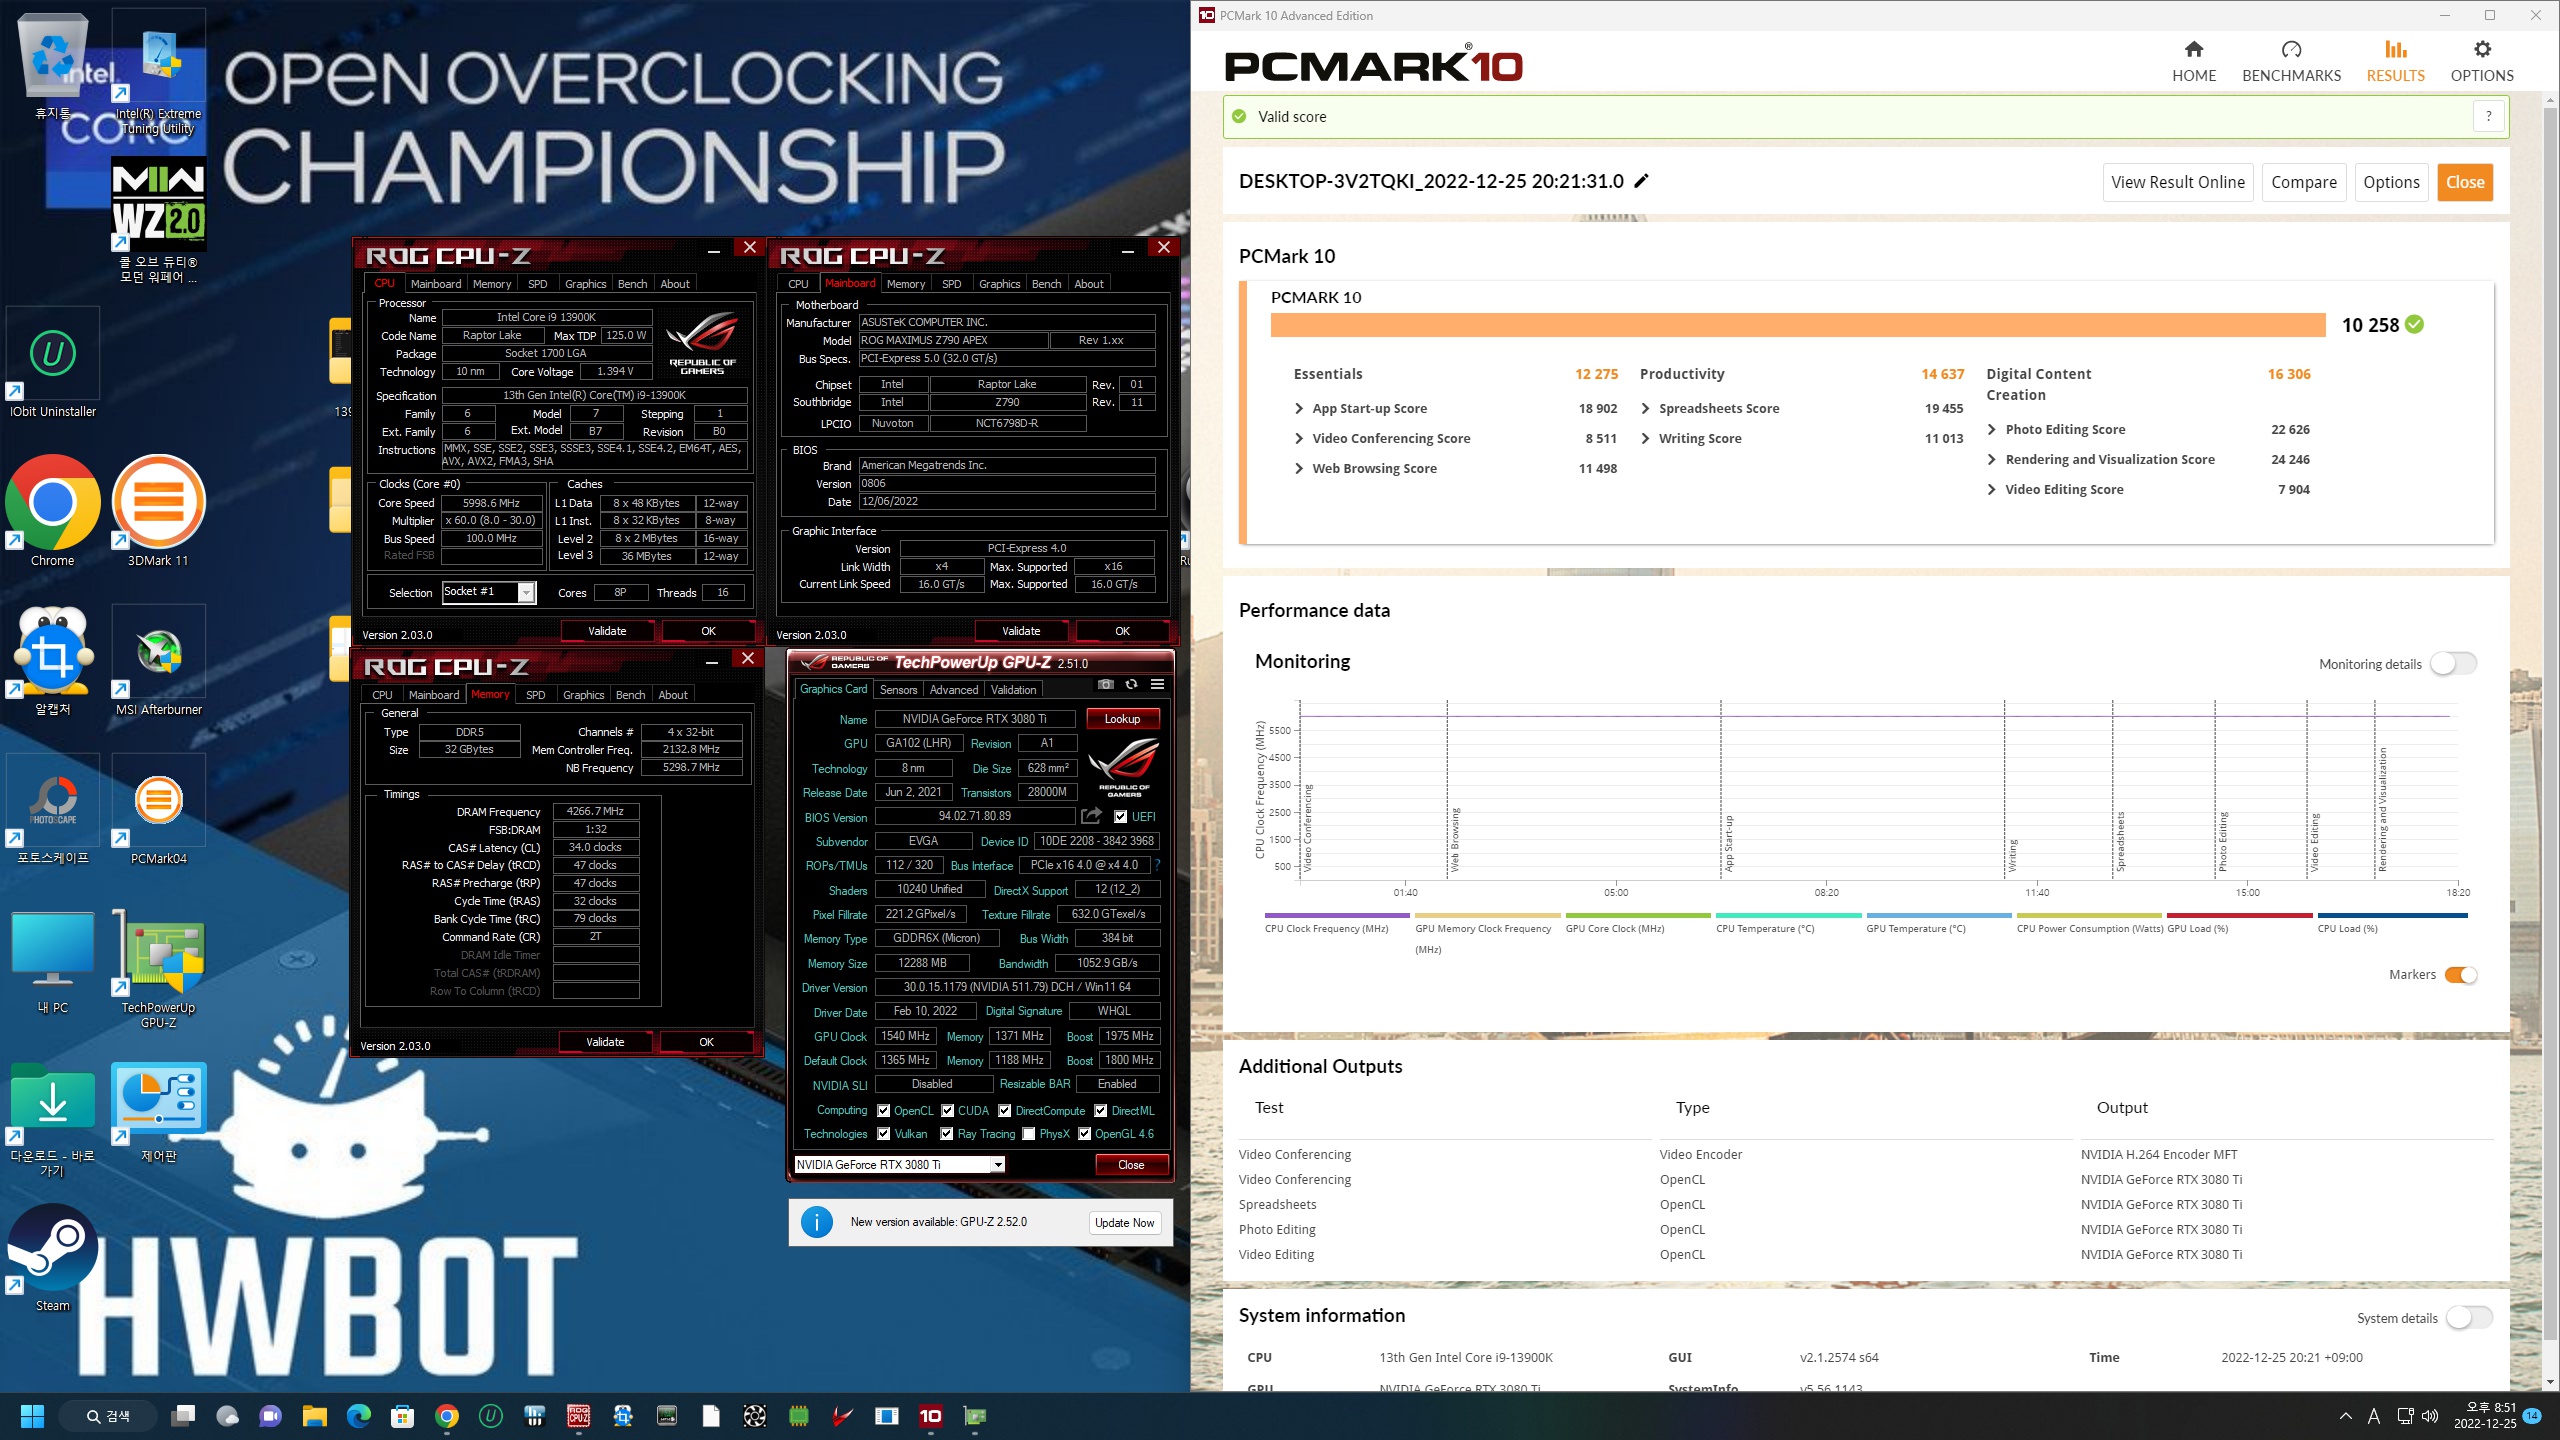The width and height of the screenshot is (2560, 1440).
Task: Open the PCMark04 desktop shortcut
Action: pos(158,810)
